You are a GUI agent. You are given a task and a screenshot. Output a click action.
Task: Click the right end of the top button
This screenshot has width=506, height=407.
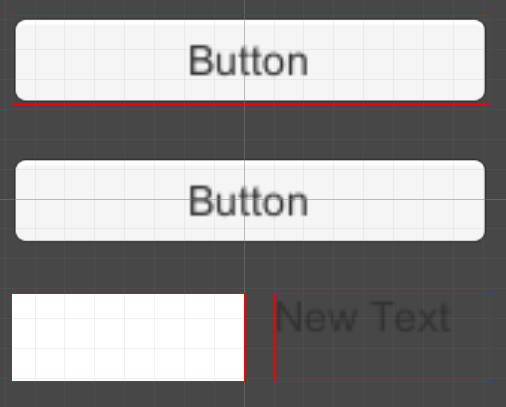pos(475,60)
